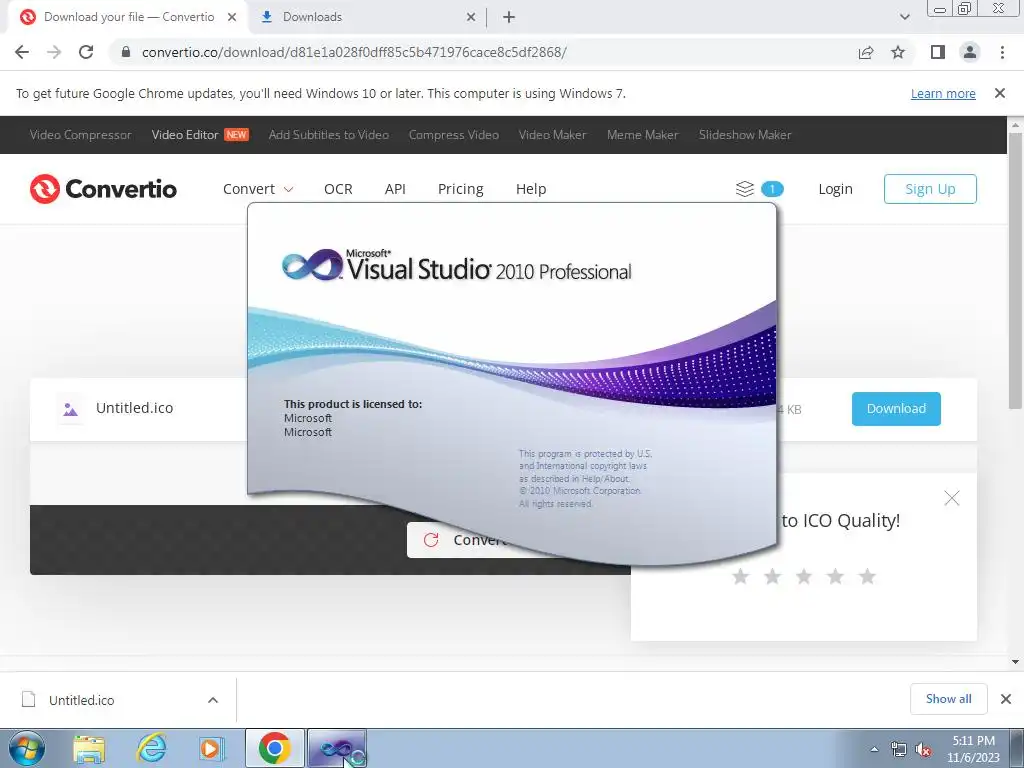The height and width of the screenshot is (768, 1024).
Task: Launch Internet Explorer from taskbar
Action: (x=151, y=748)
